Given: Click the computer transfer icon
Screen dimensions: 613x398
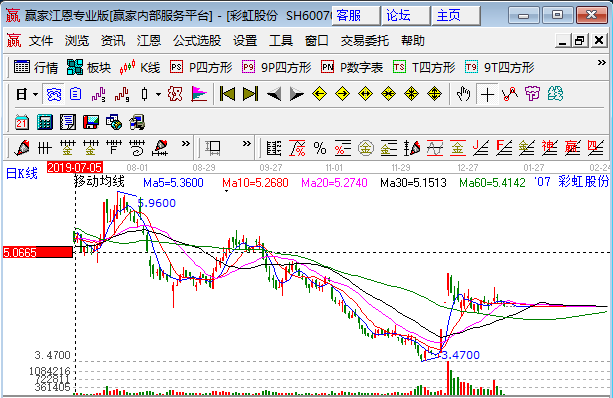Looking at the screenshot, I should point(137,122).
